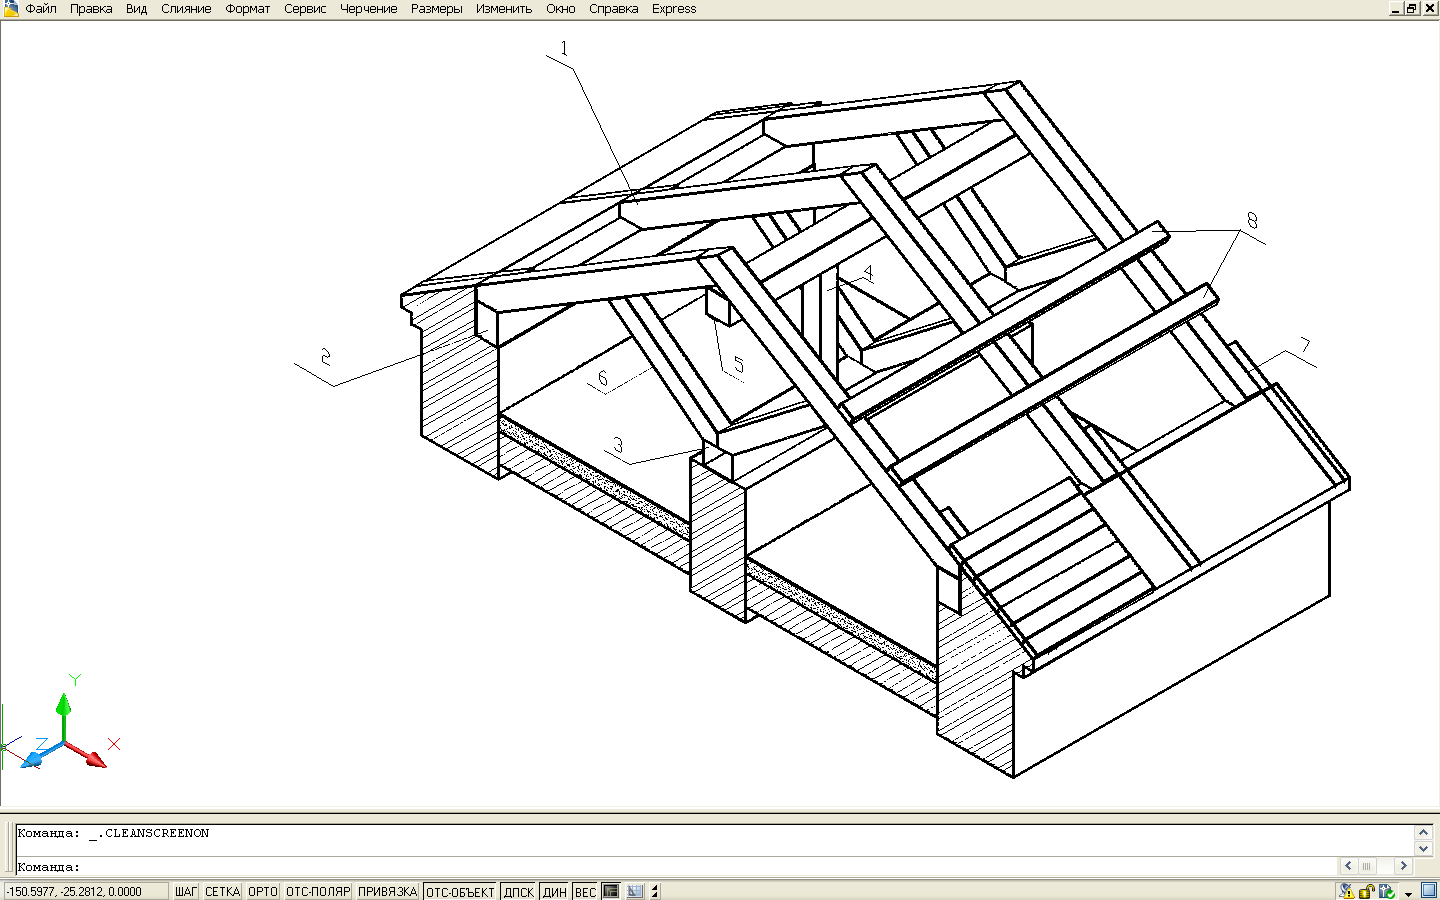Open the Слияние menu
Screen dimensions: 1440x900
point(186,8)
